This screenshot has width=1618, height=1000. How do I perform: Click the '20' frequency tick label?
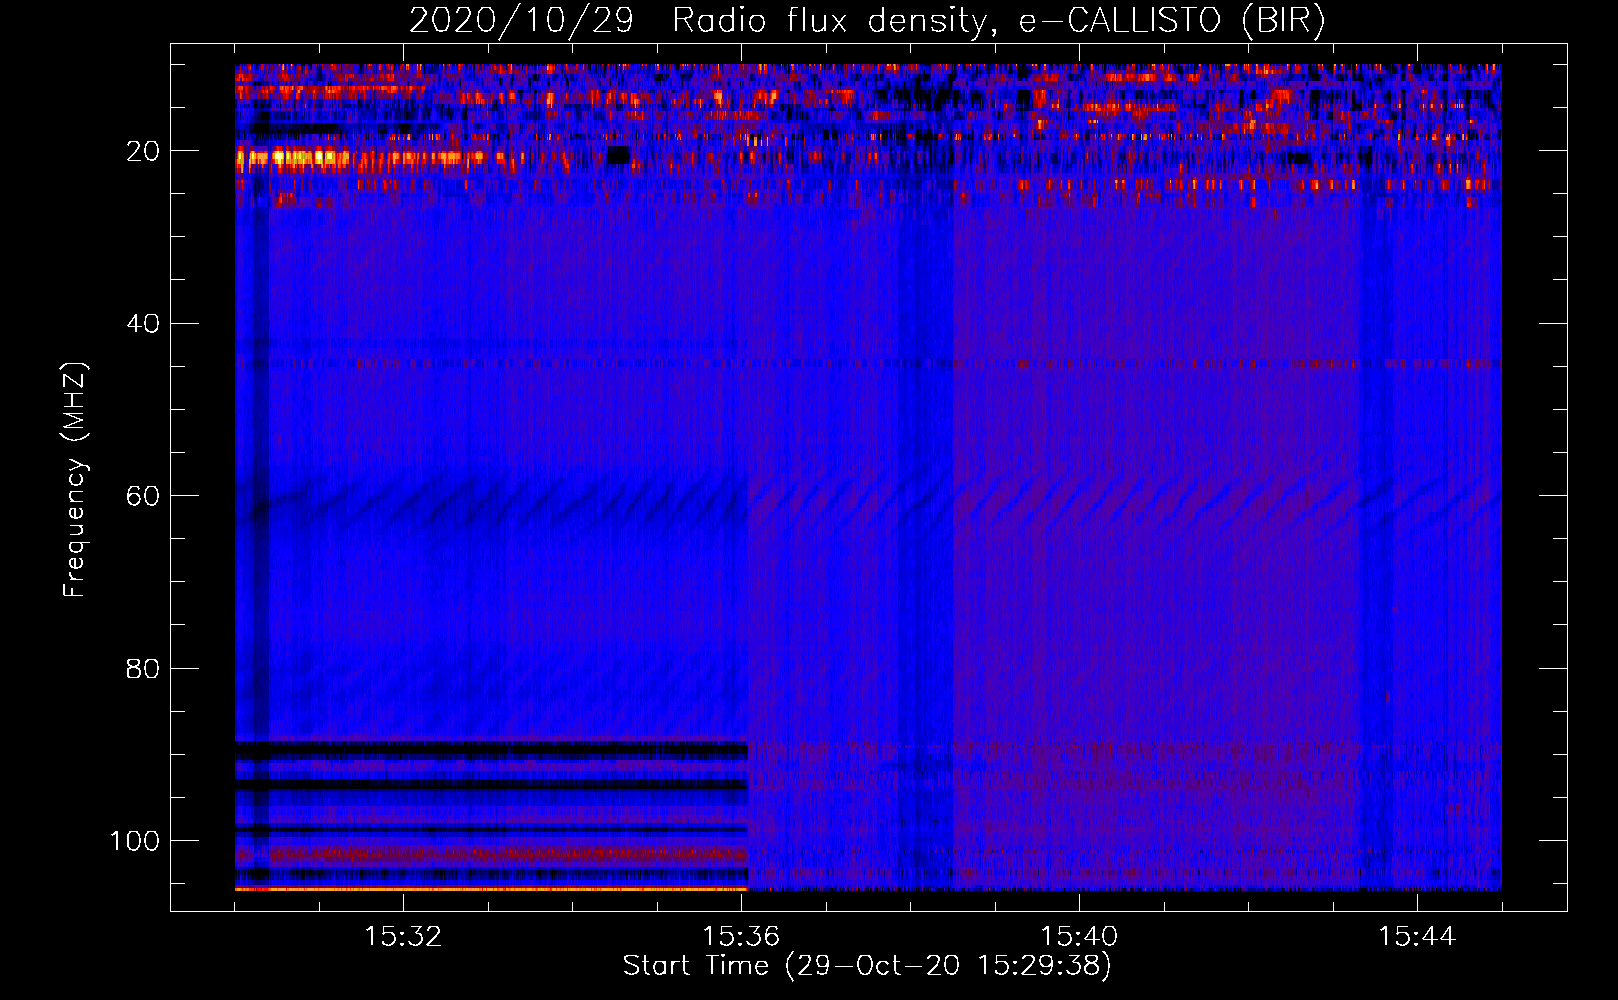(x=143, y=151)
